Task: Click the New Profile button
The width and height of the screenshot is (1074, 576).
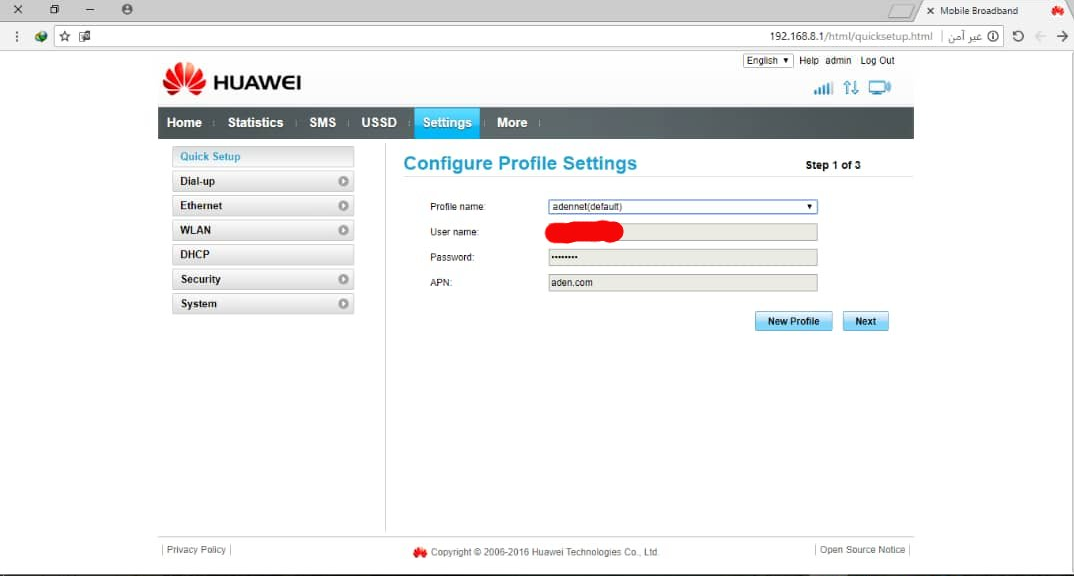Action: [793, 321]
